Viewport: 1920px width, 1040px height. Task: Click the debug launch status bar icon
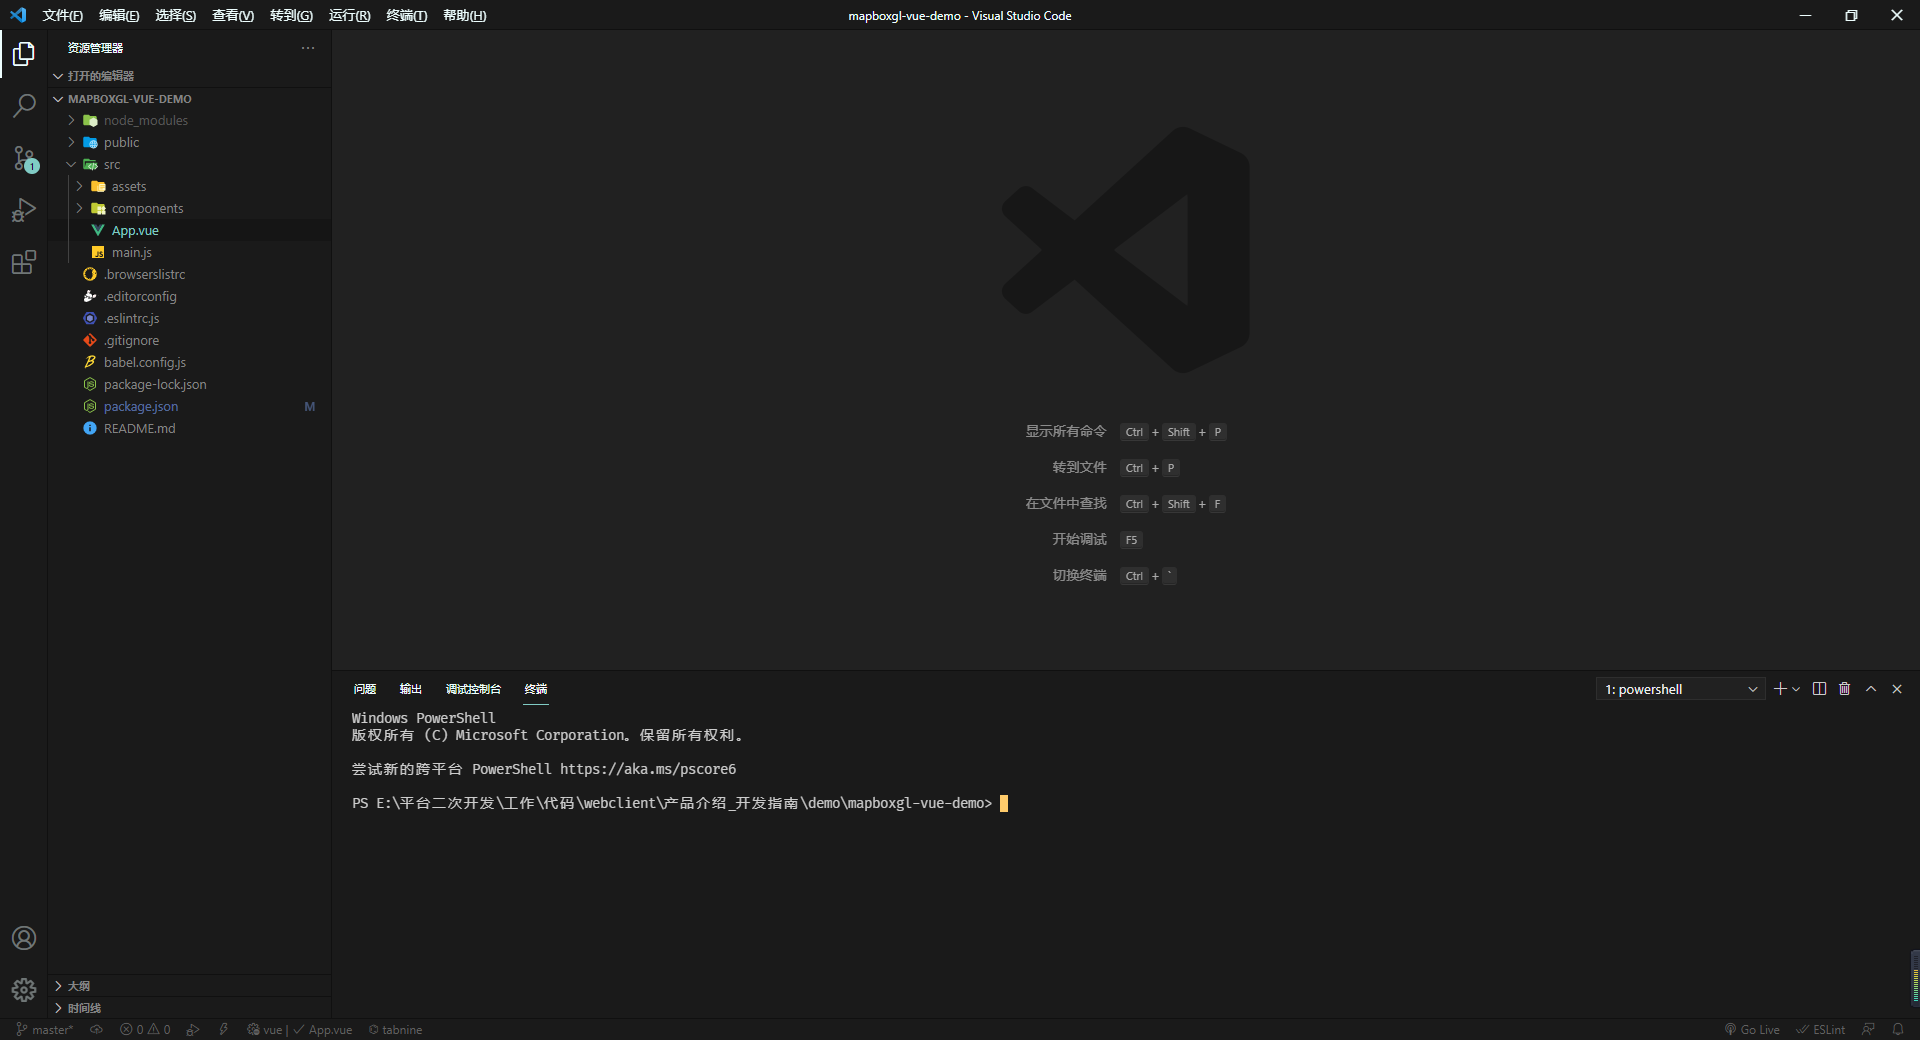[193, 1030]
